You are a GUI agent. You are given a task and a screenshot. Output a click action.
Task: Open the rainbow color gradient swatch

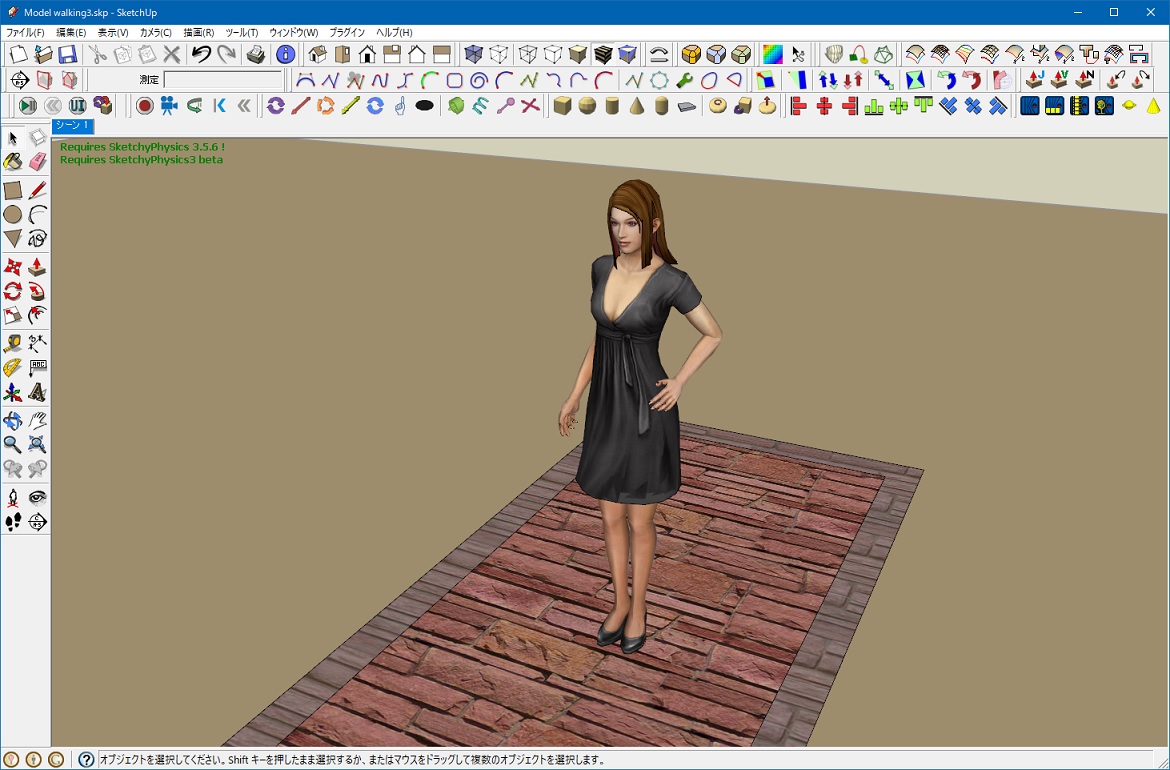[x=772, y=54]
